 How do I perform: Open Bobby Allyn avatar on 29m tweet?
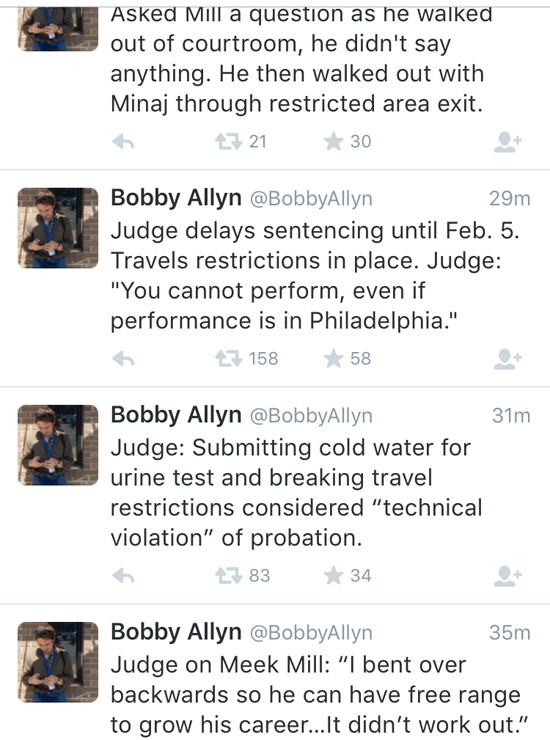tap(58, 228)
